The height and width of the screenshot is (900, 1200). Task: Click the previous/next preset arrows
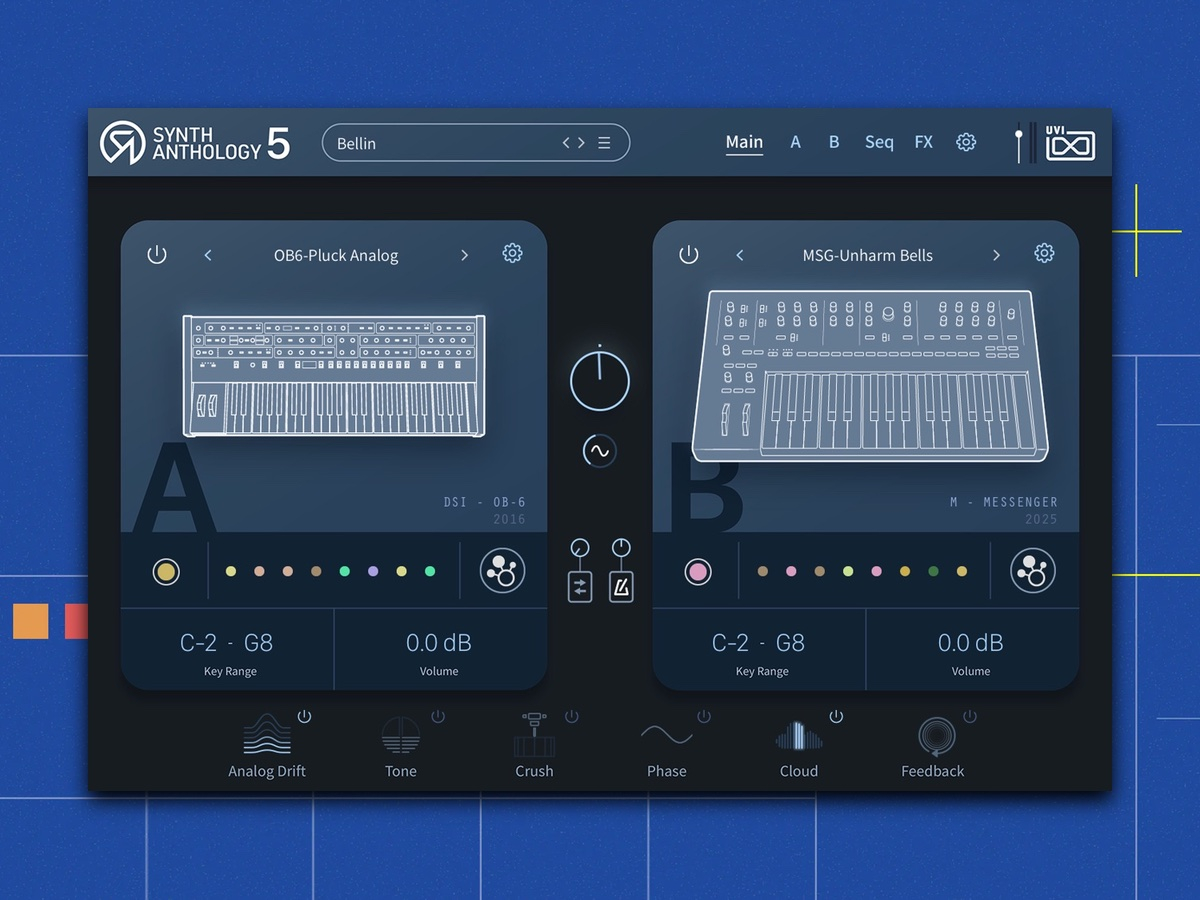(x=574, y=143)
